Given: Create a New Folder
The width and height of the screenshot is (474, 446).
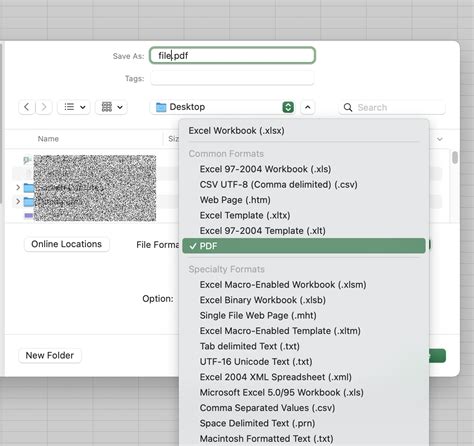Looking at the screenshot, I should (x=50, y=355).
